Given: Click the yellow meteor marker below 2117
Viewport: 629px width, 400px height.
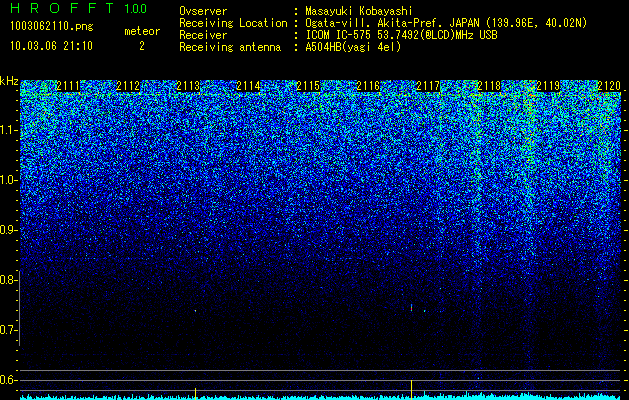Looking at the screenshot, I should pos(412,389).
